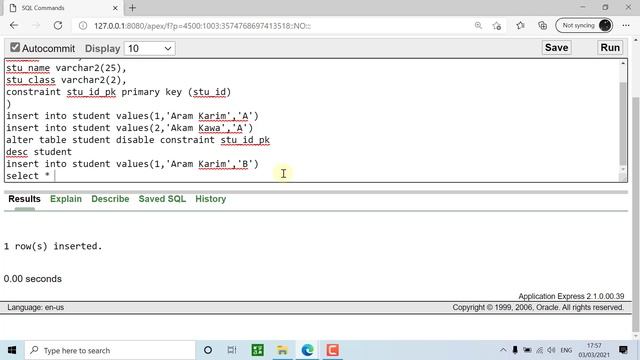Open the volume control
The width and height of the screenshot is (640, 360).
[551, 350]
